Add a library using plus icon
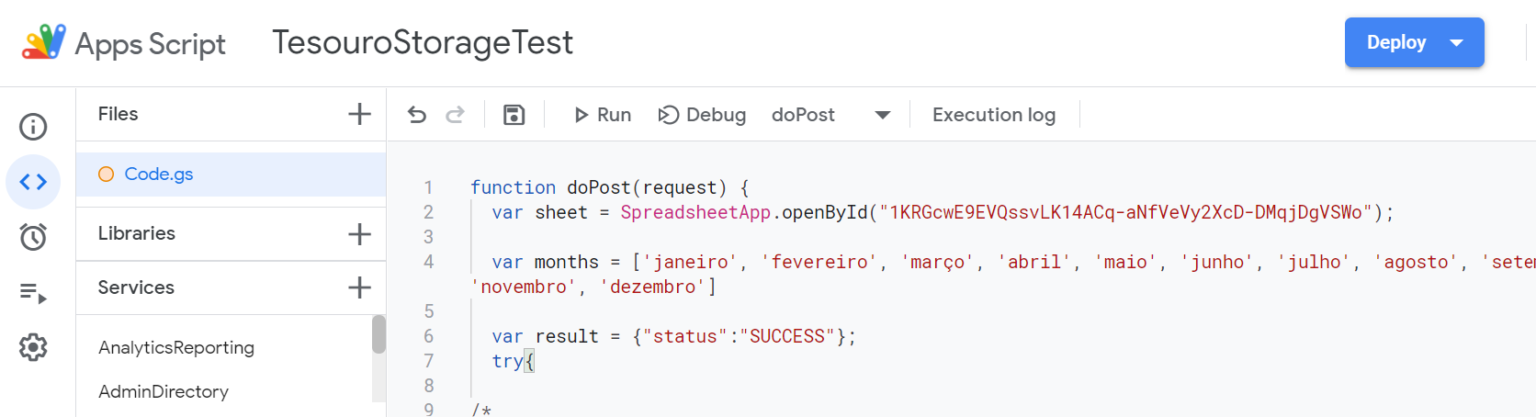The width and height of the screenshot is (1536, 417). pyautogui.click(x=359, y=234)
